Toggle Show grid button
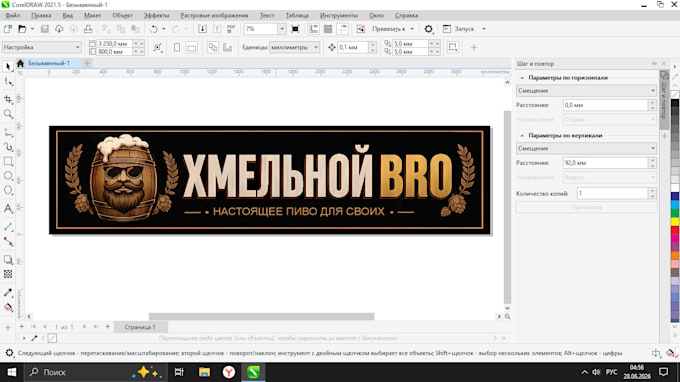 [328, 29]
